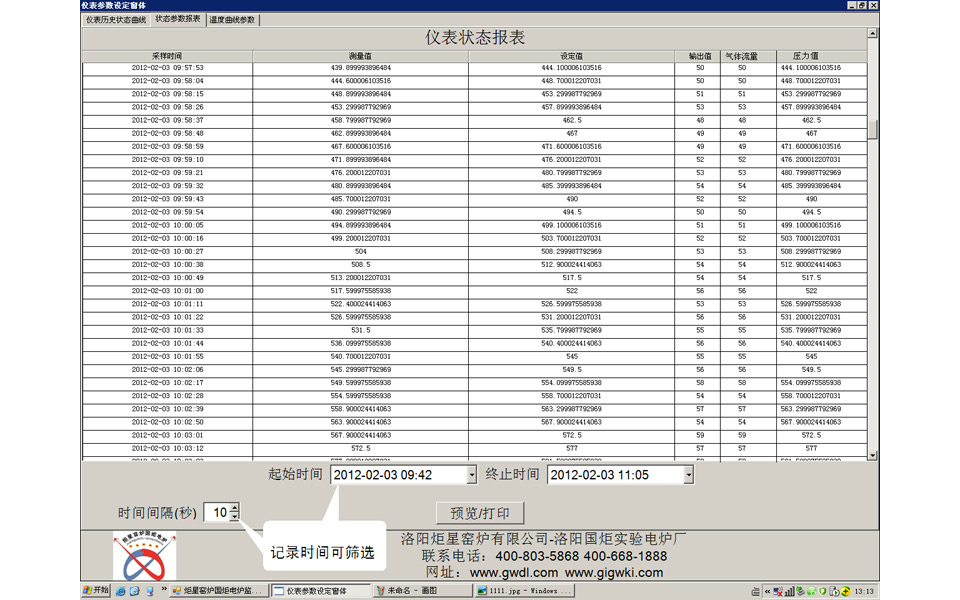Click the 设定值 column header
960x600 pixels.
point(571,56)
